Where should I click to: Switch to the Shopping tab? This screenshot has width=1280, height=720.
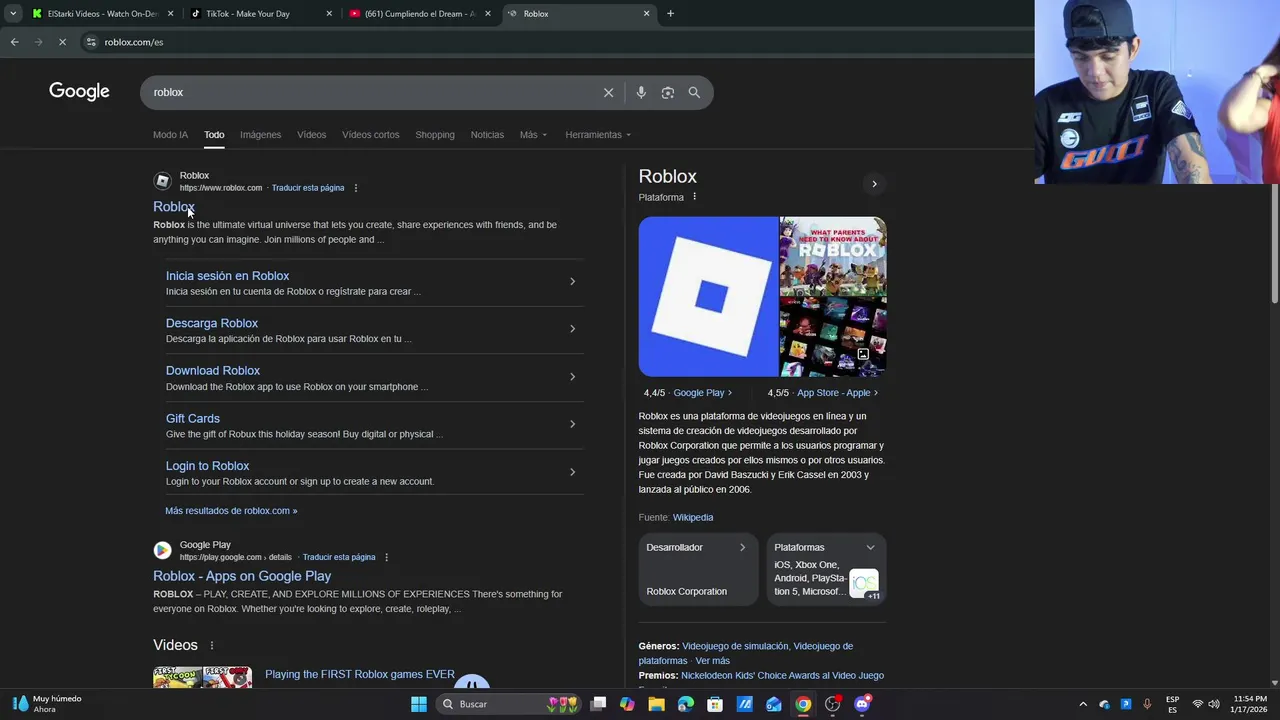point(435,135)
